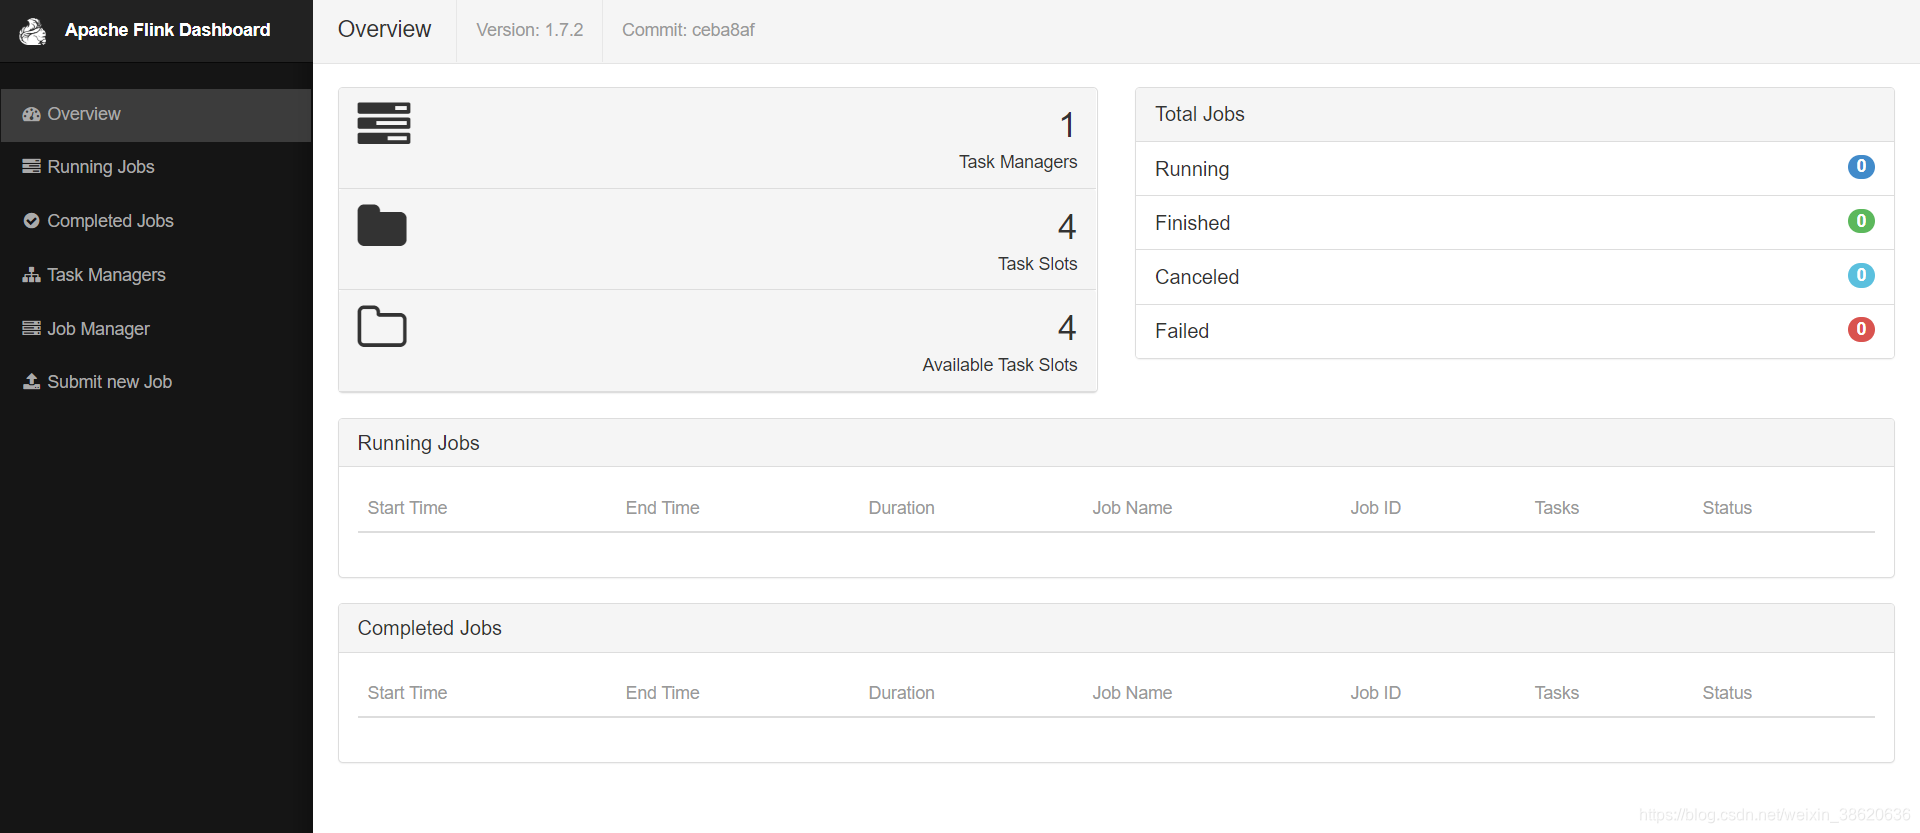Click the Available Task Slots label

(x=999, y=365)
